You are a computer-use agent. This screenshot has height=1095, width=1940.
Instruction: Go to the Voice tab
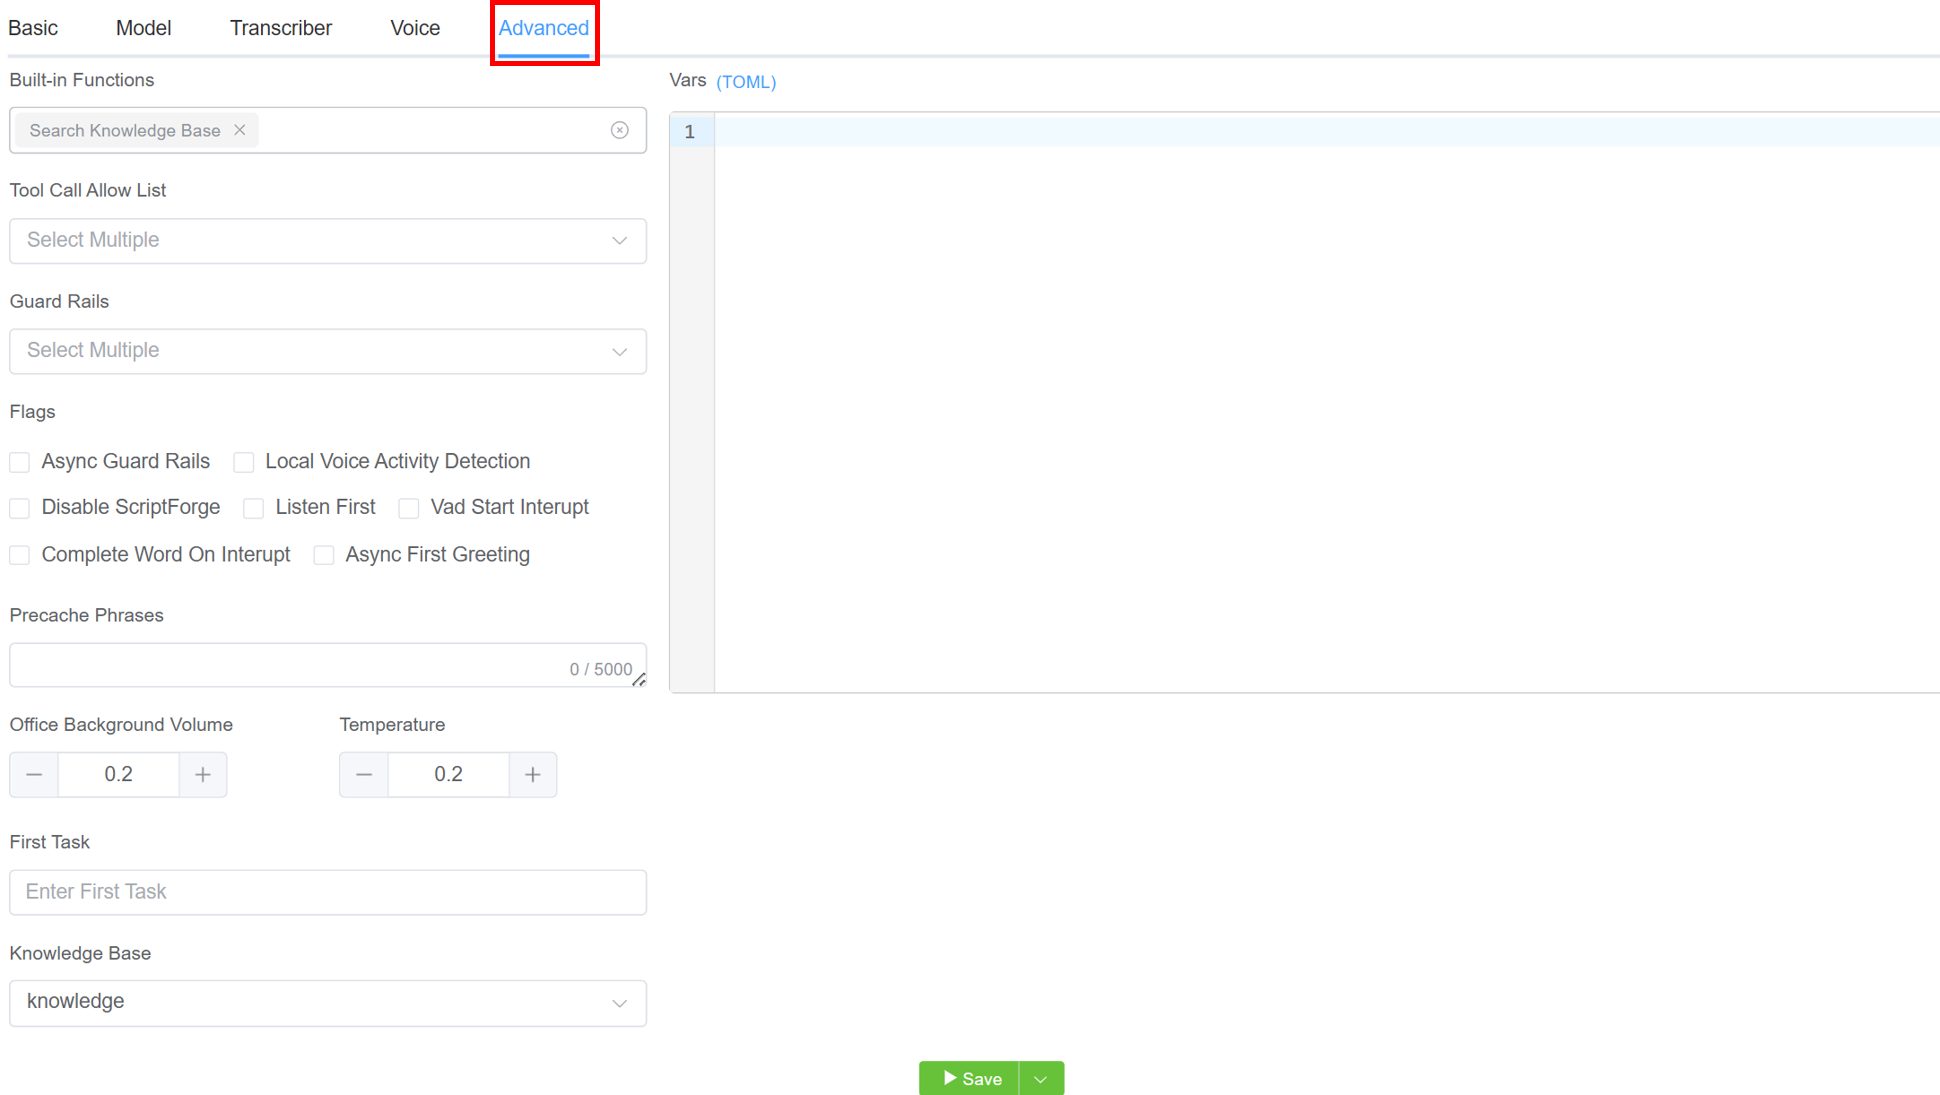point(415,28)
